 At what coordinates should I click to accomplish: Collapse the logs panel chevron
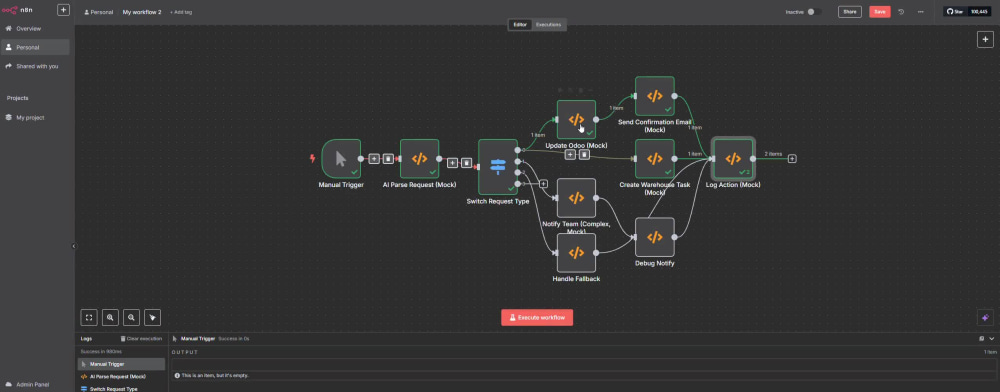pyautogui.click(x=992, y=338)
